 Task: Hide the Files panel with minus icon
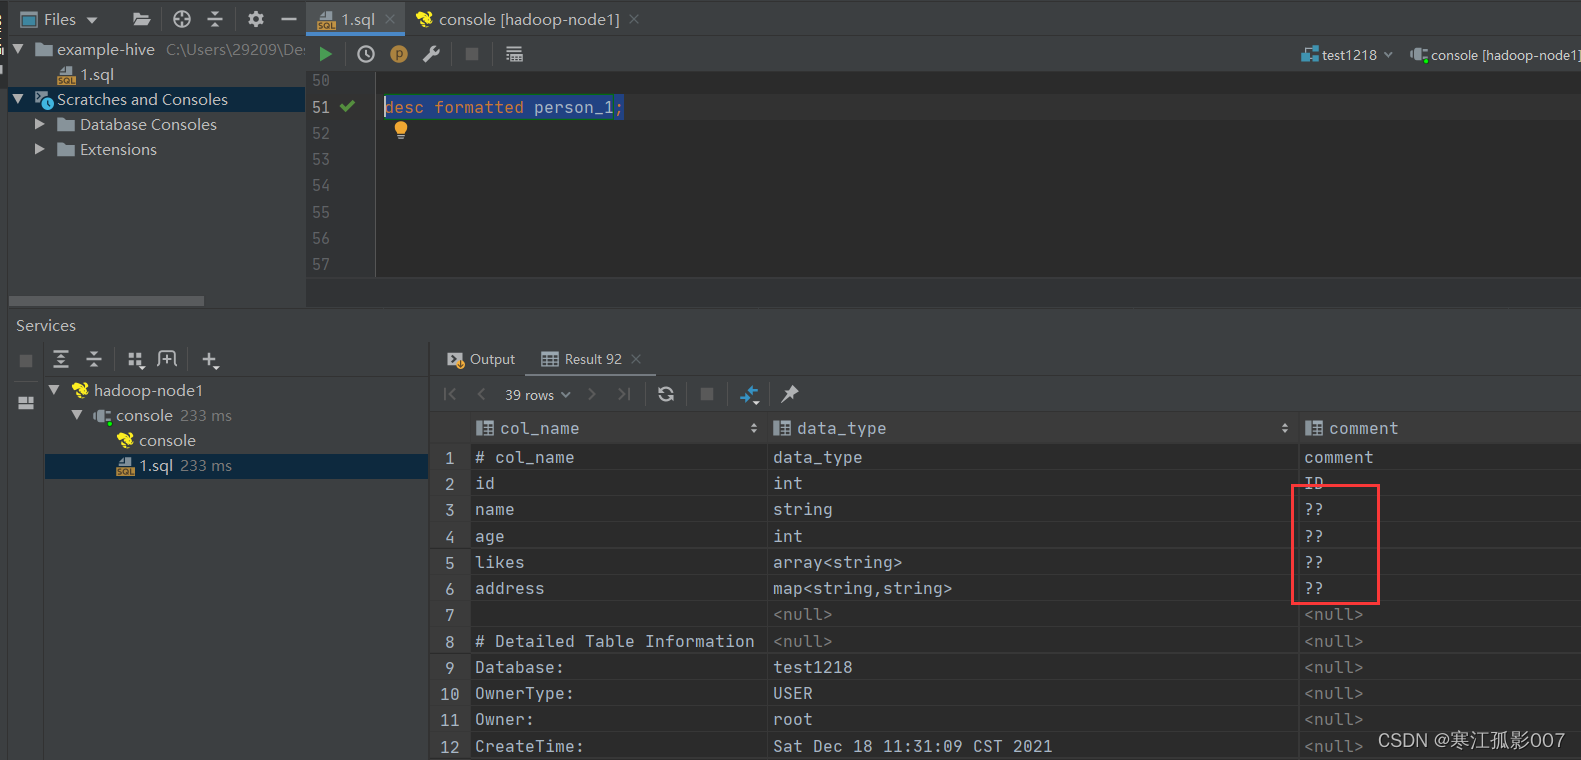click(289, 19)
